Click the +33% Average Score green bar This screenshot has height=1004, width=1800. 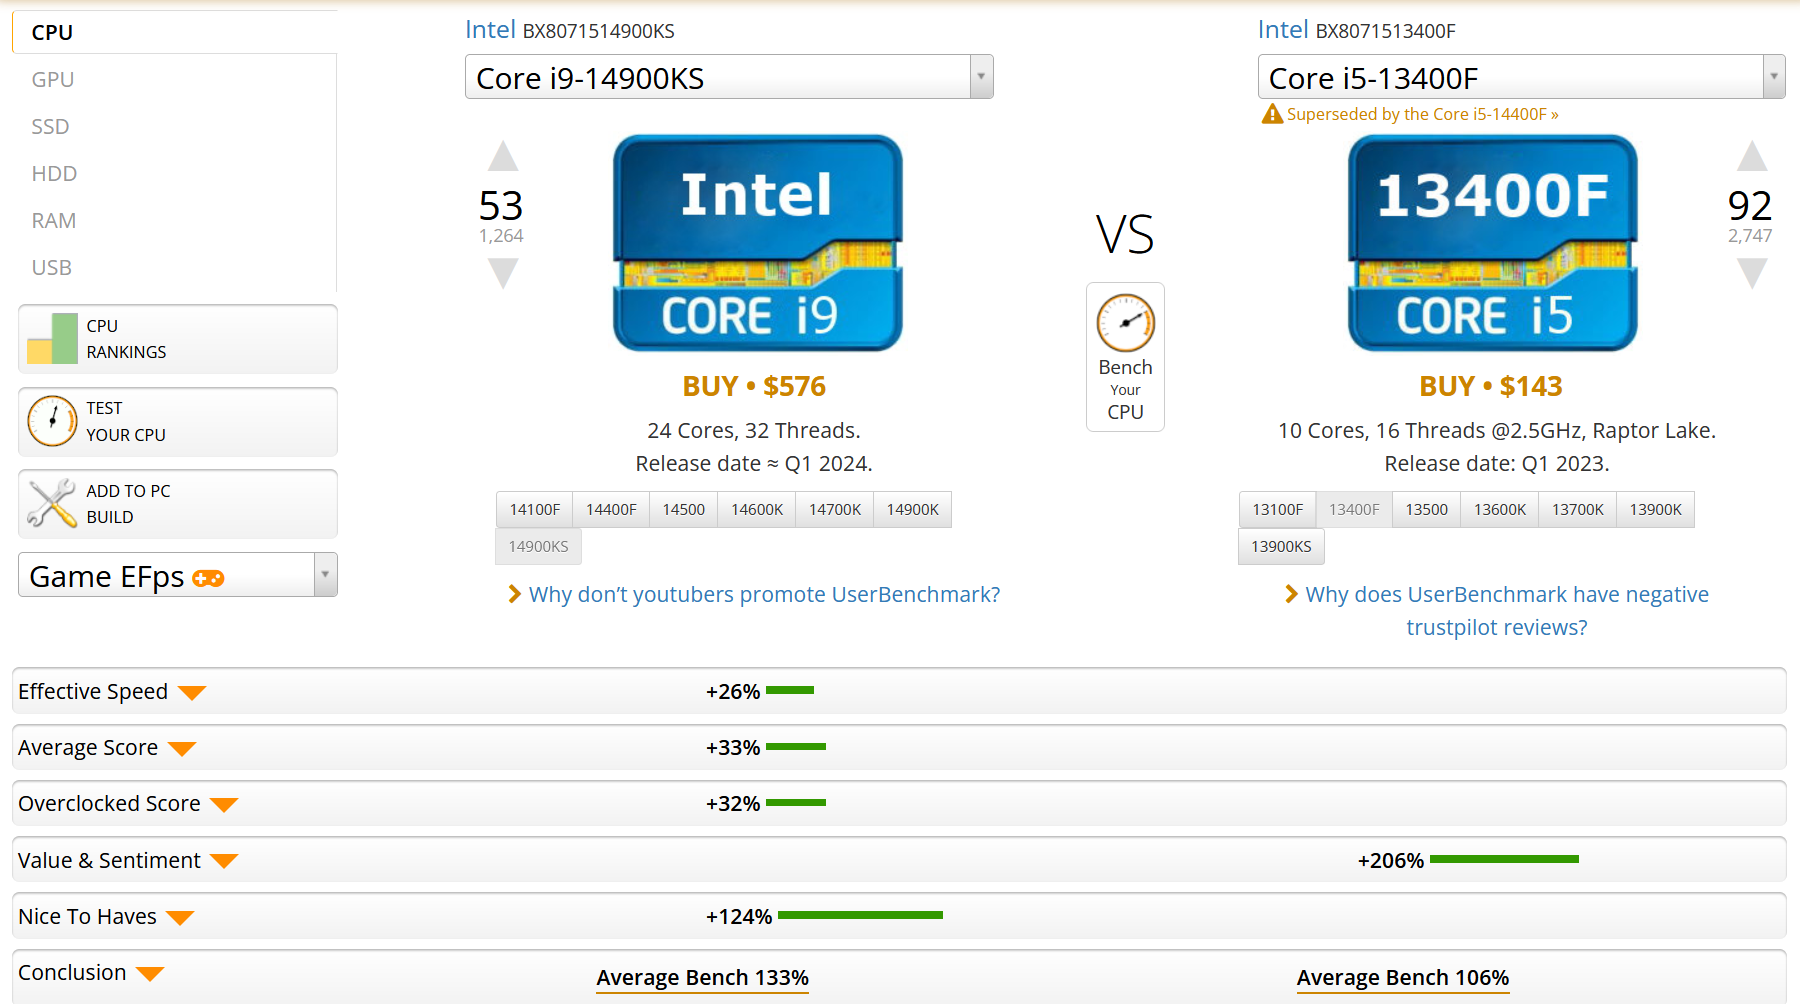tap(796, 747)
